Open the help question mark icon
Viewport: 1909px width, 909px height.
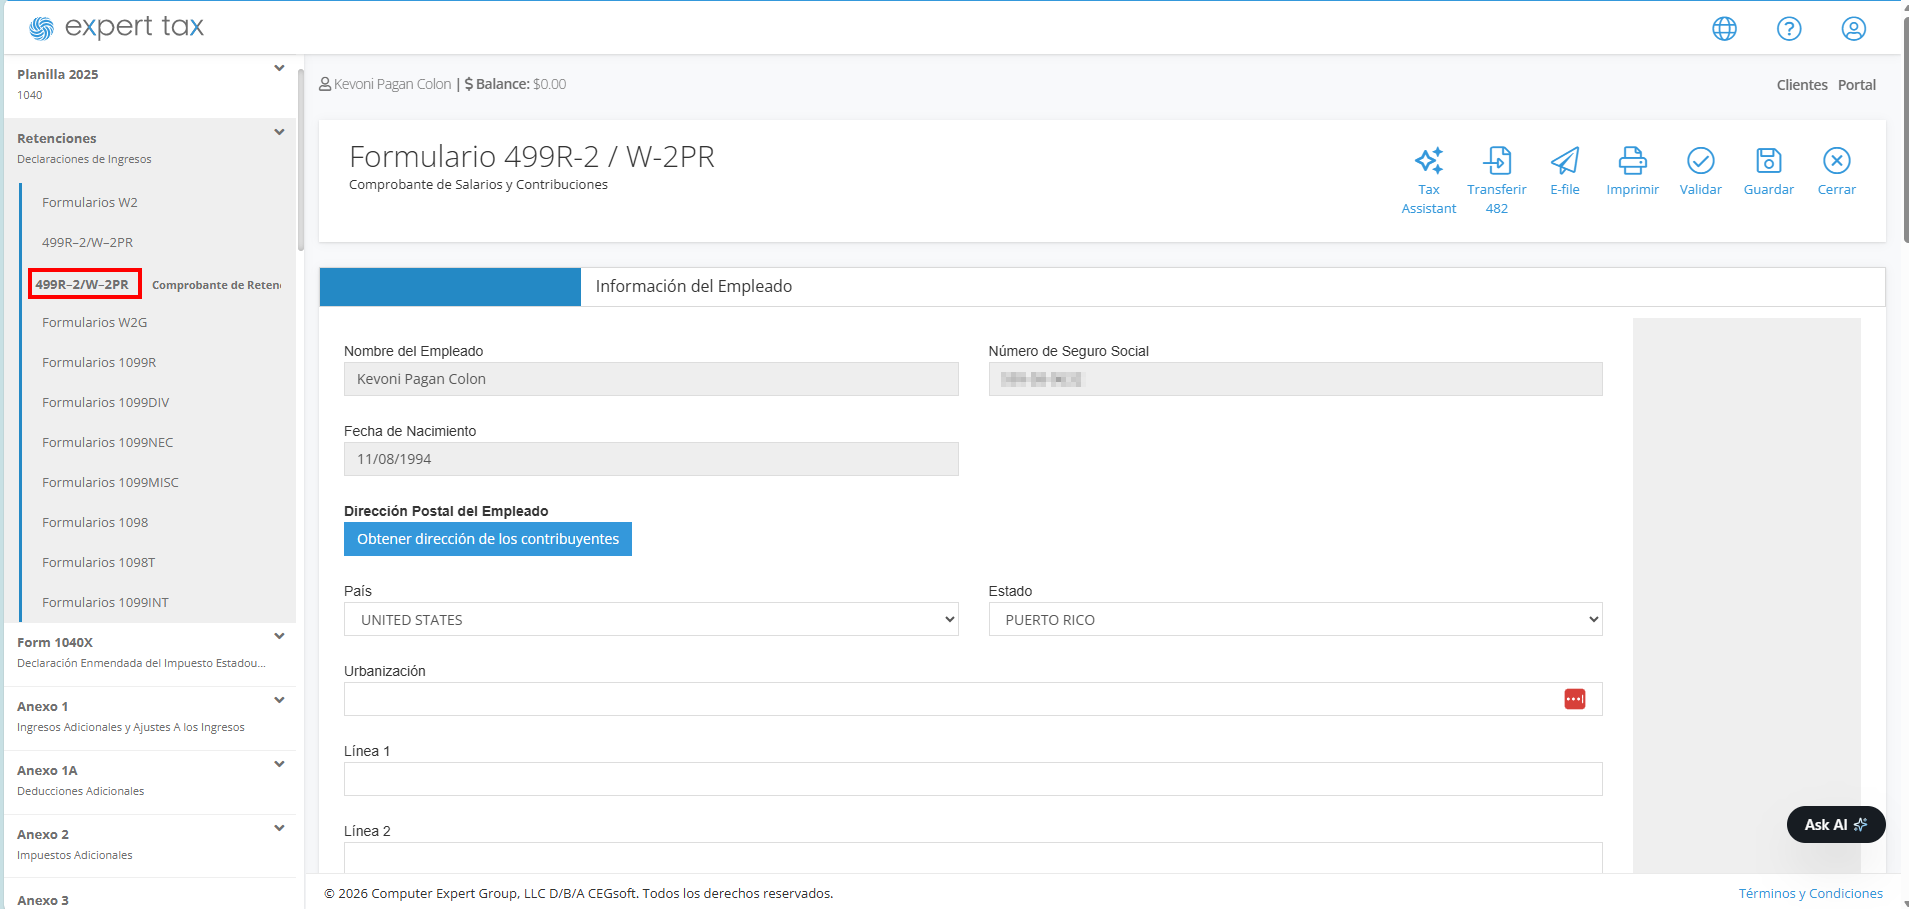[x=1789, y=29]
